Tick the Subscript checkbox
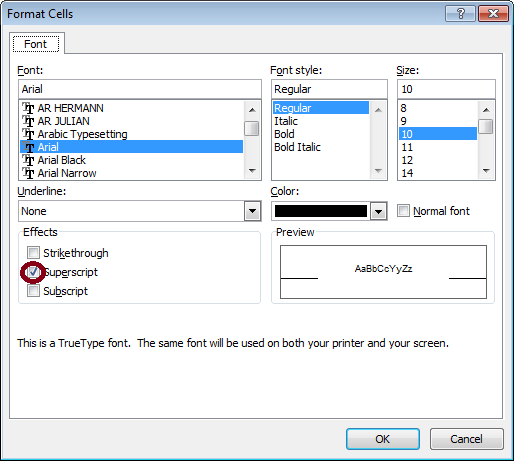 coord(33,291)
